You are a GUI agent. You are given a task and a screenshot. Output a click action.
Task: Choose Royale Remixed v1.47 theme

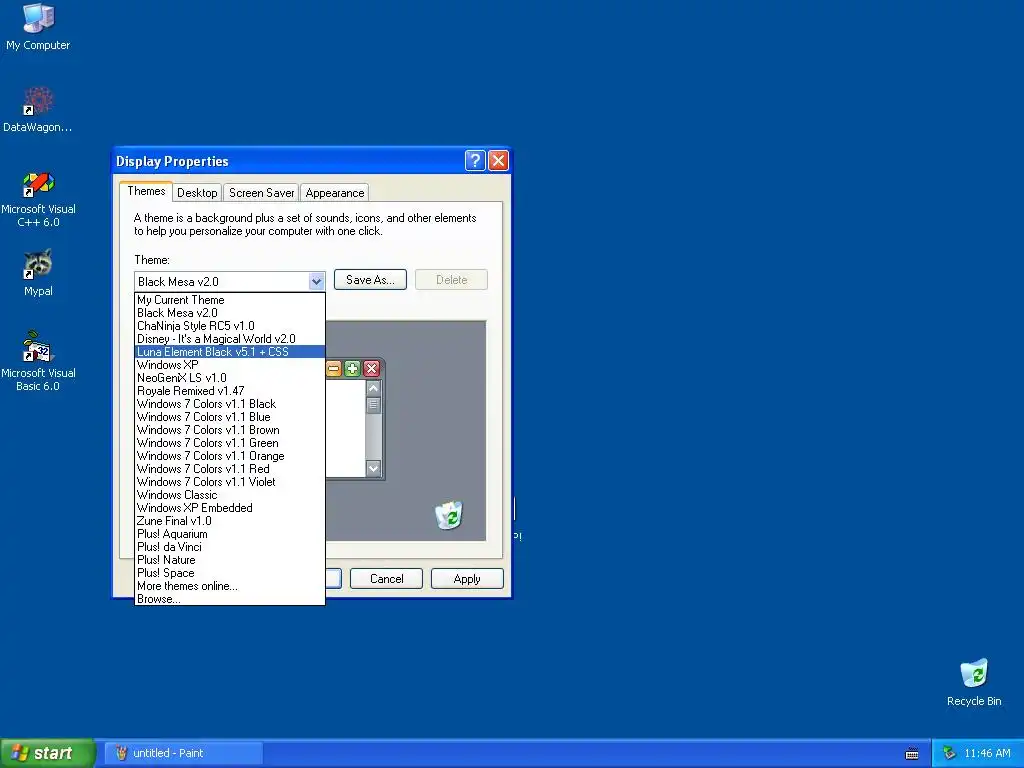230,391
